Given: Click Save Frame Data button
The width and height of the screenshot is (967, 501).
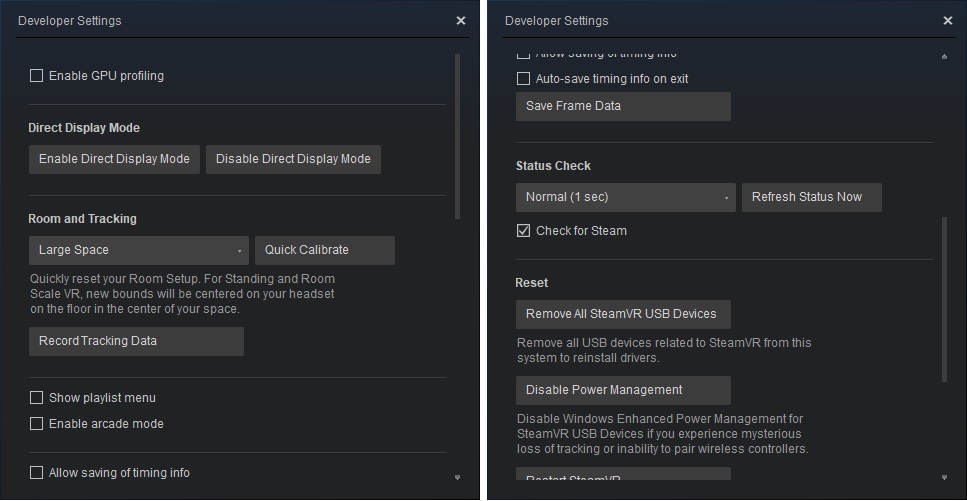Looking at the screenshot, I should pos(623,106).
